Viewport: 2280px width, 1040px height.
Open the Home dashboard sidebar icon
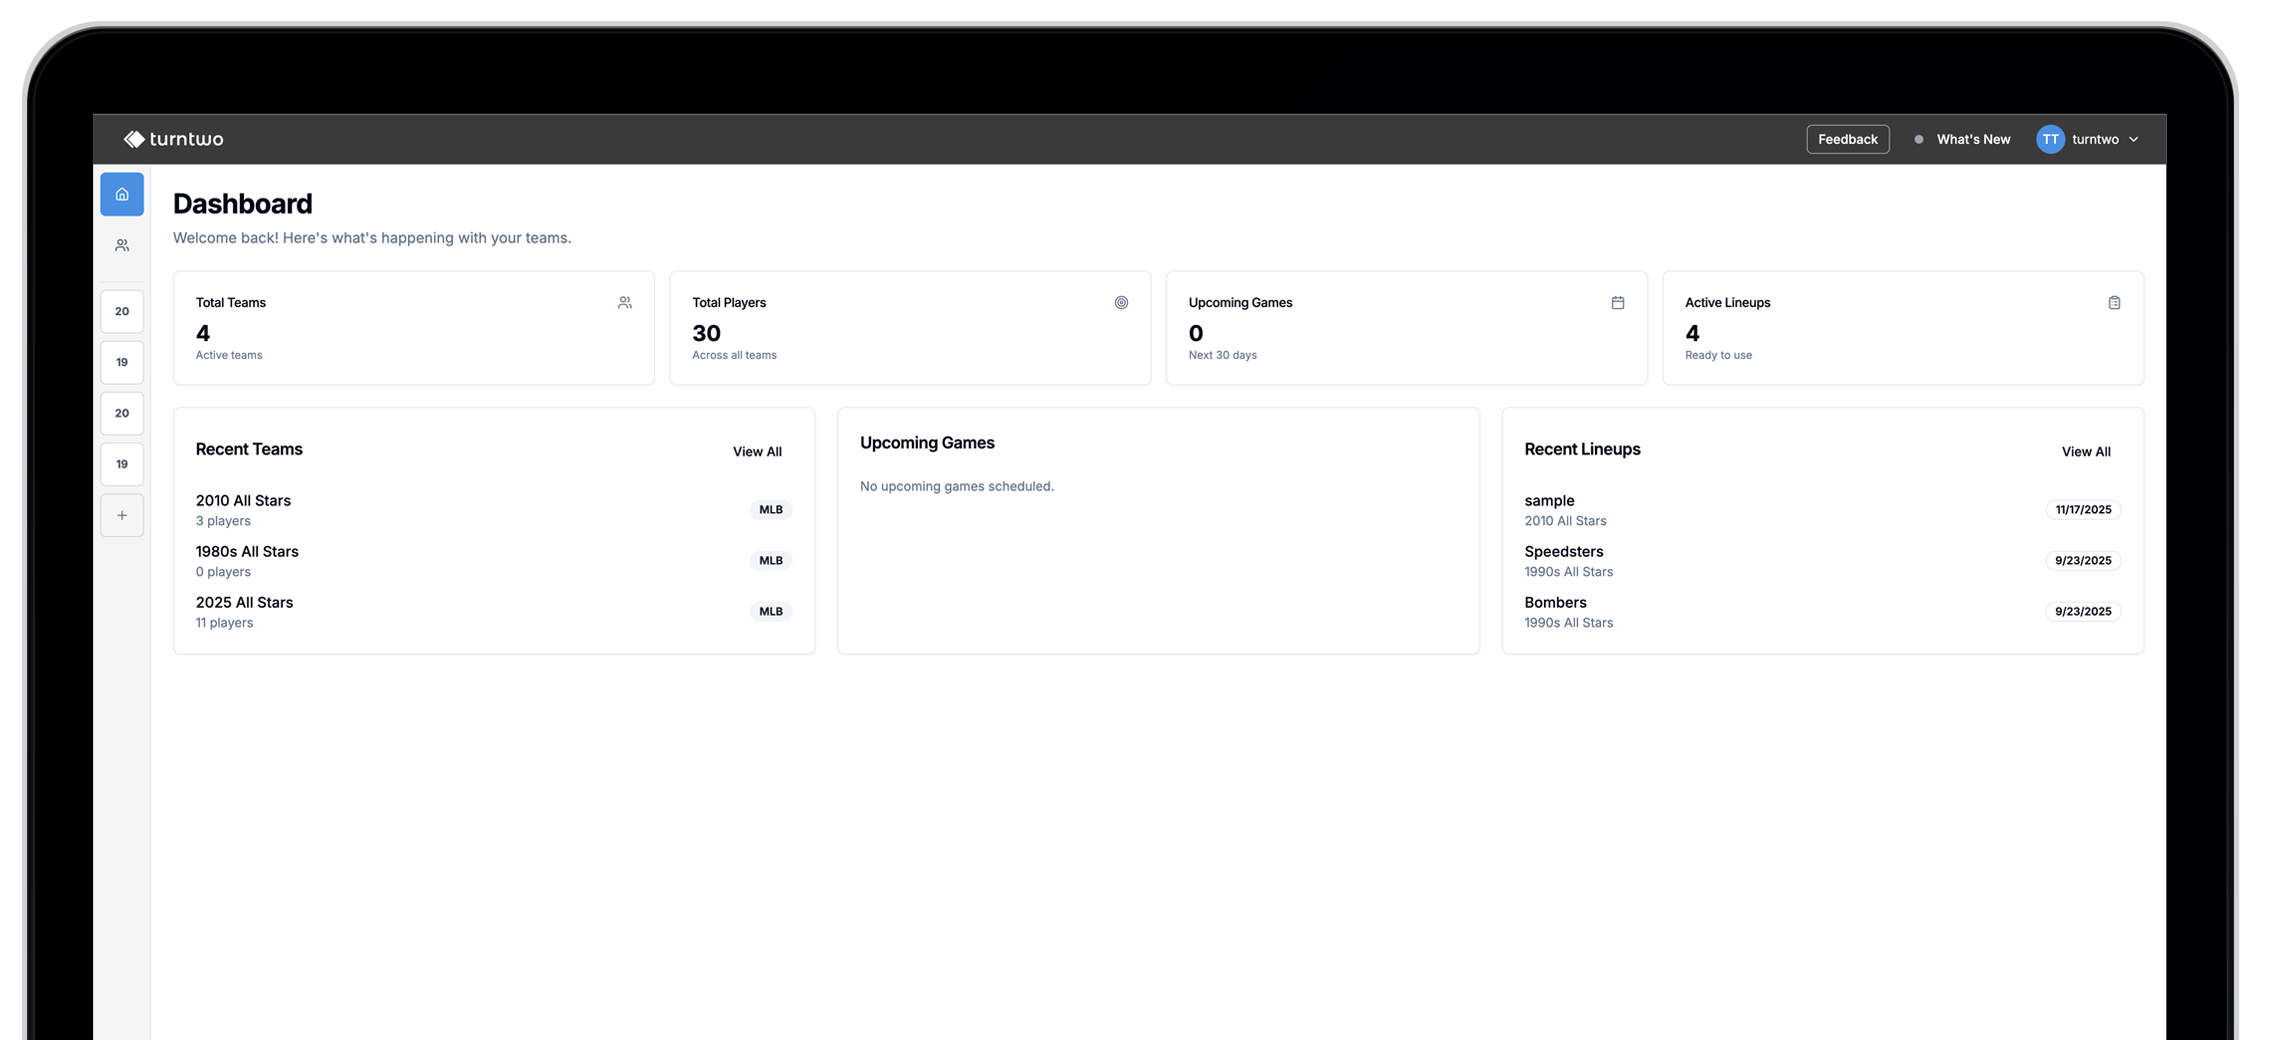pos(122,194)
